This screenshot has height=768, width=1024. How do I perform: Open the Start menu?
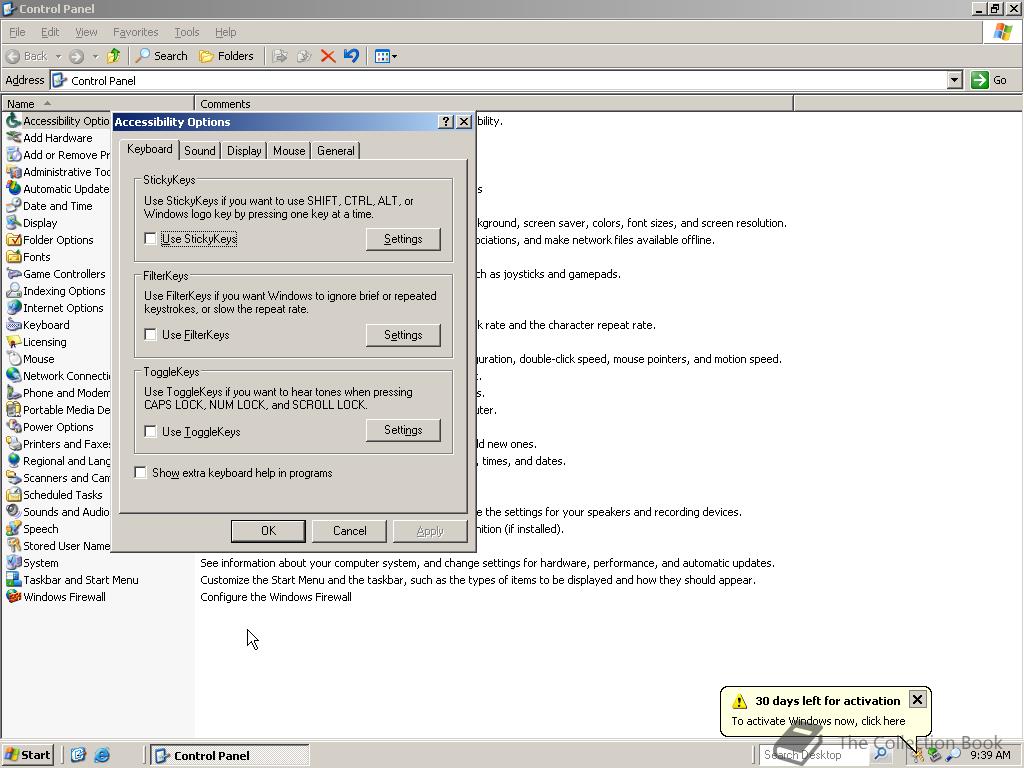[27, 755]
